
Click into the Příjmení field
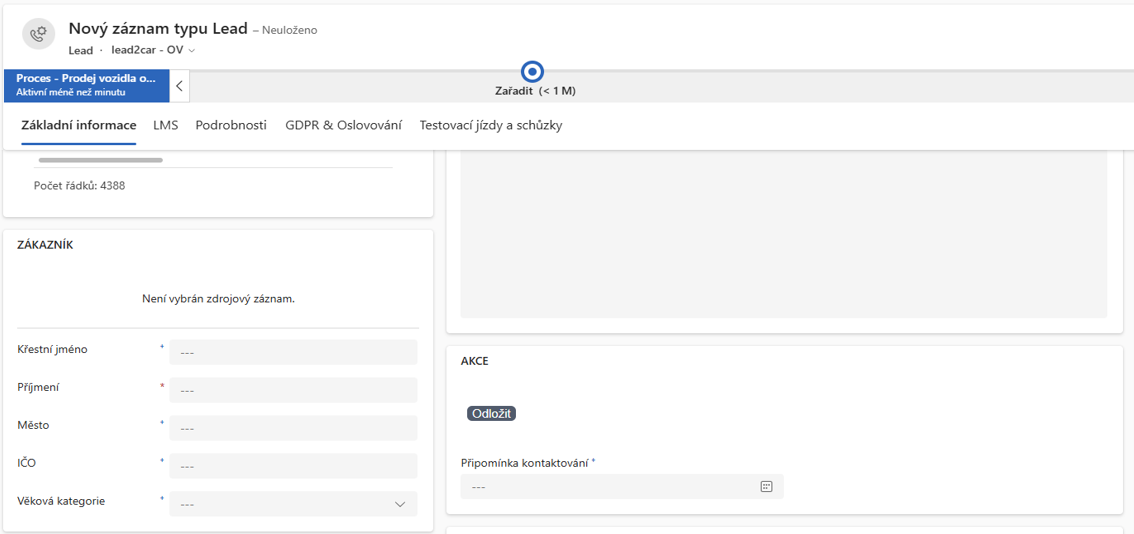point(293,390)
